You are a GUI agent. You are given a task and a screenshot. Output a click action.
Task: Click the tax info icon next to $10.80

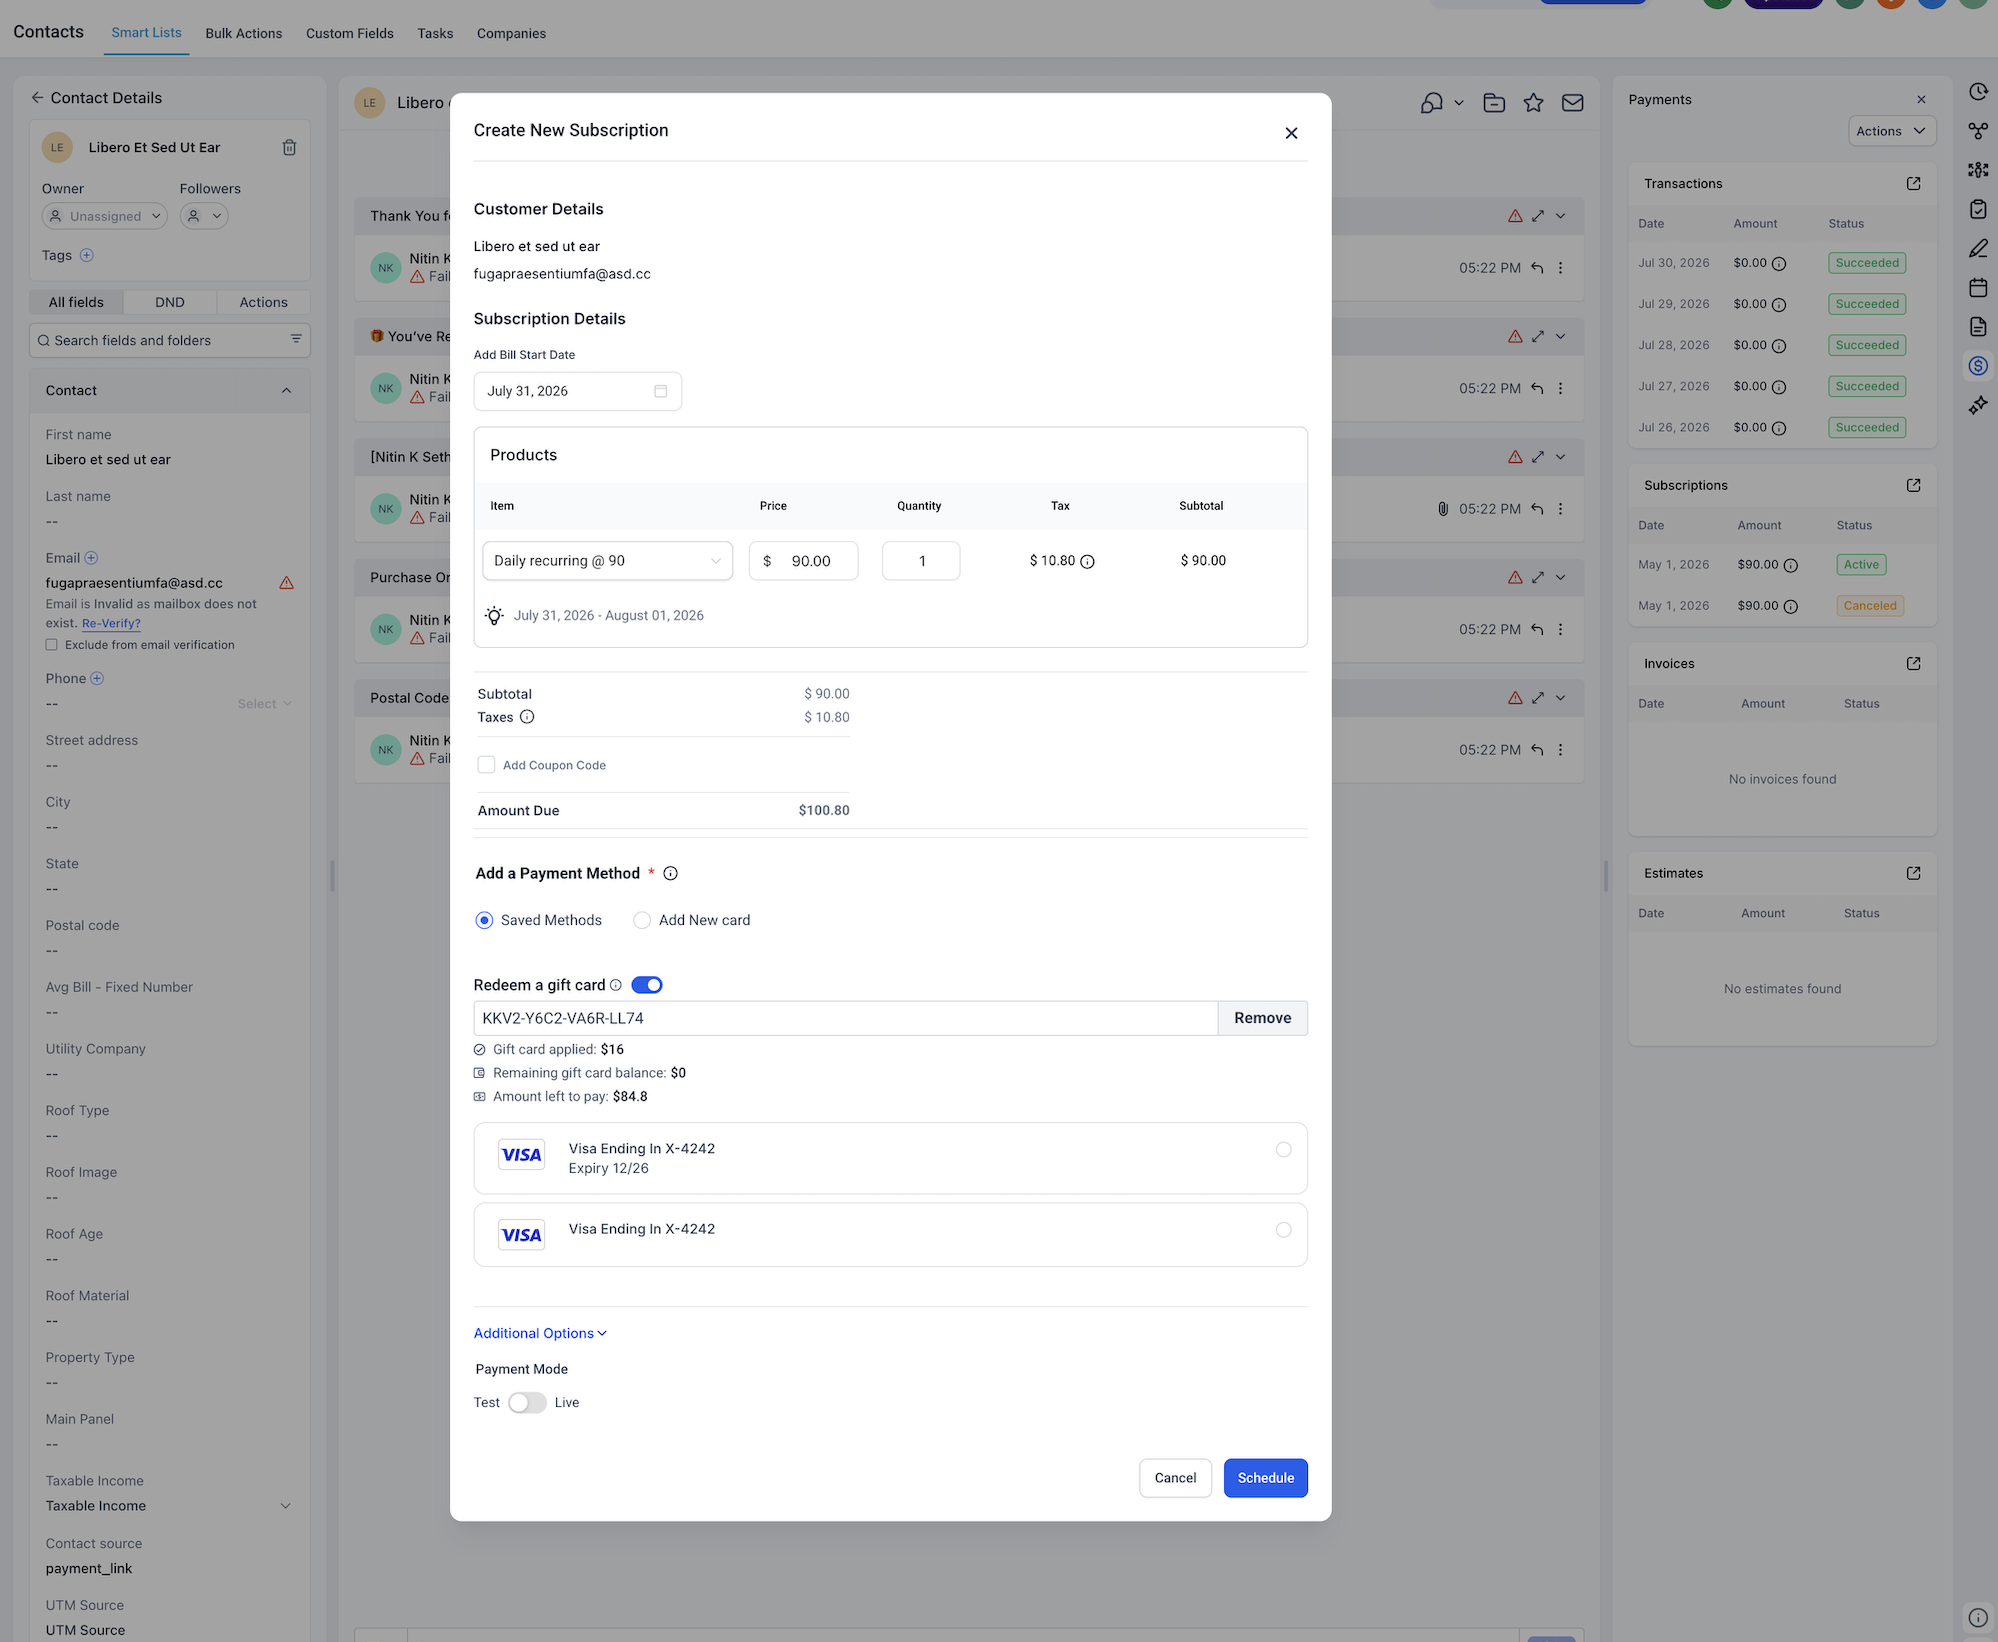point(1087,562)
